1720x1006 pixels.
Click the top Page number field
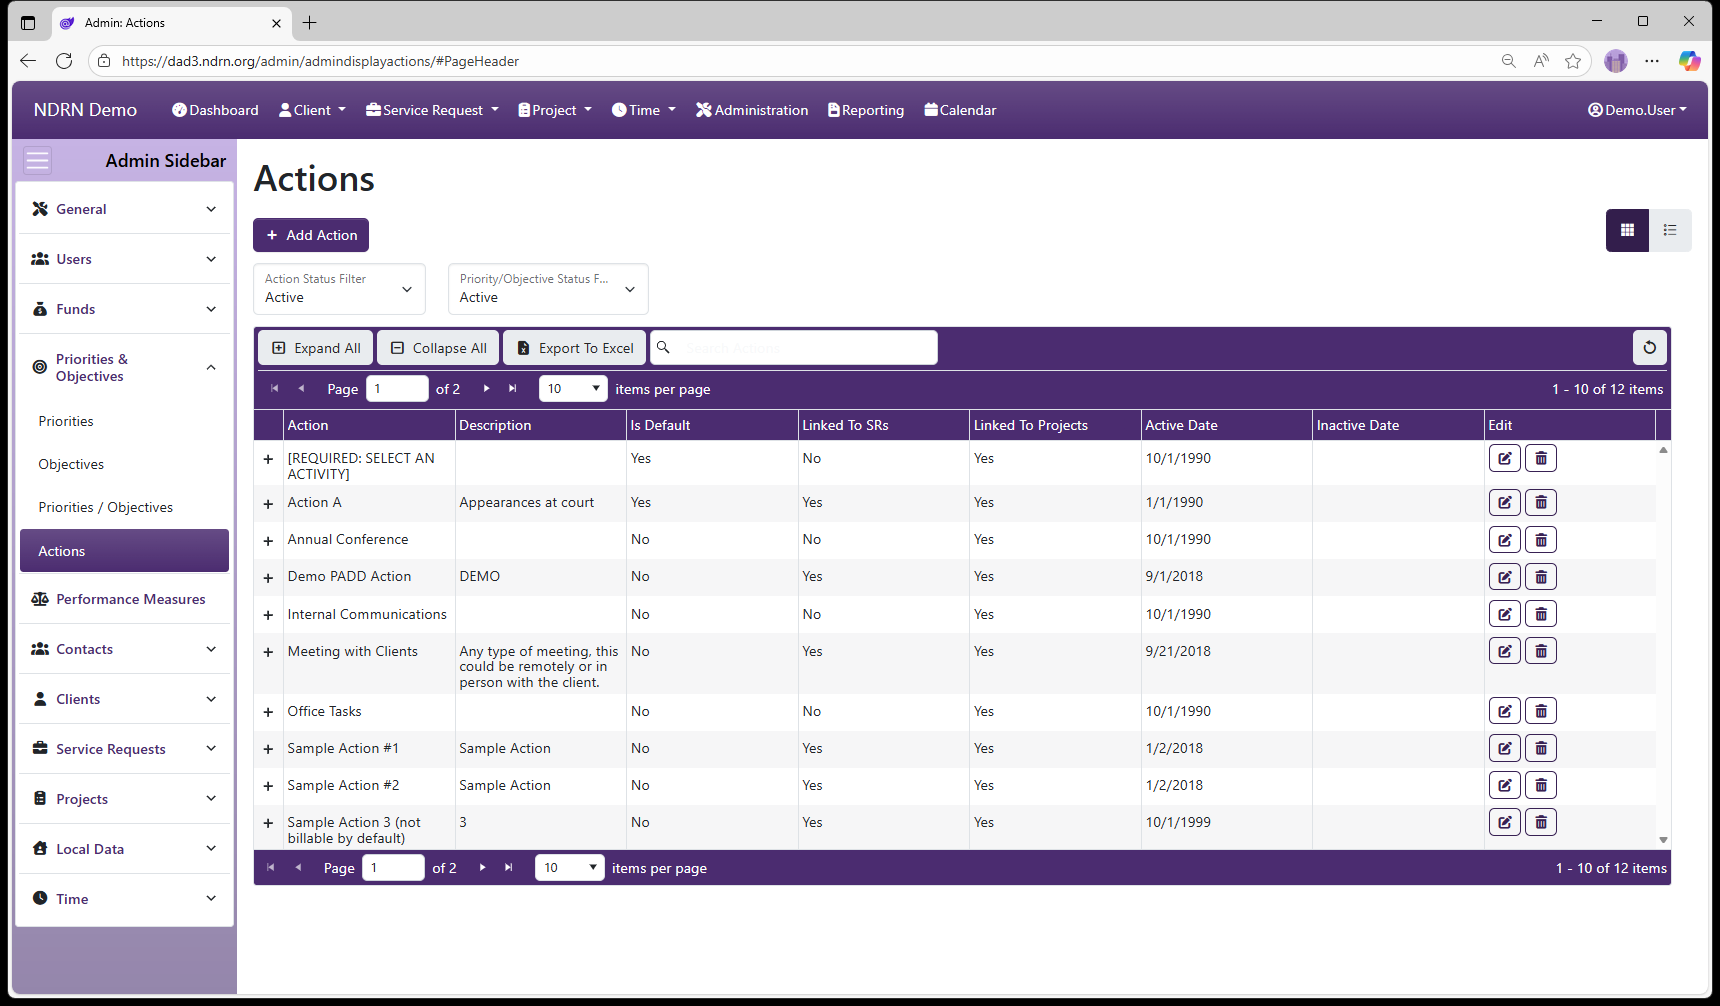[x=397, y=388]
